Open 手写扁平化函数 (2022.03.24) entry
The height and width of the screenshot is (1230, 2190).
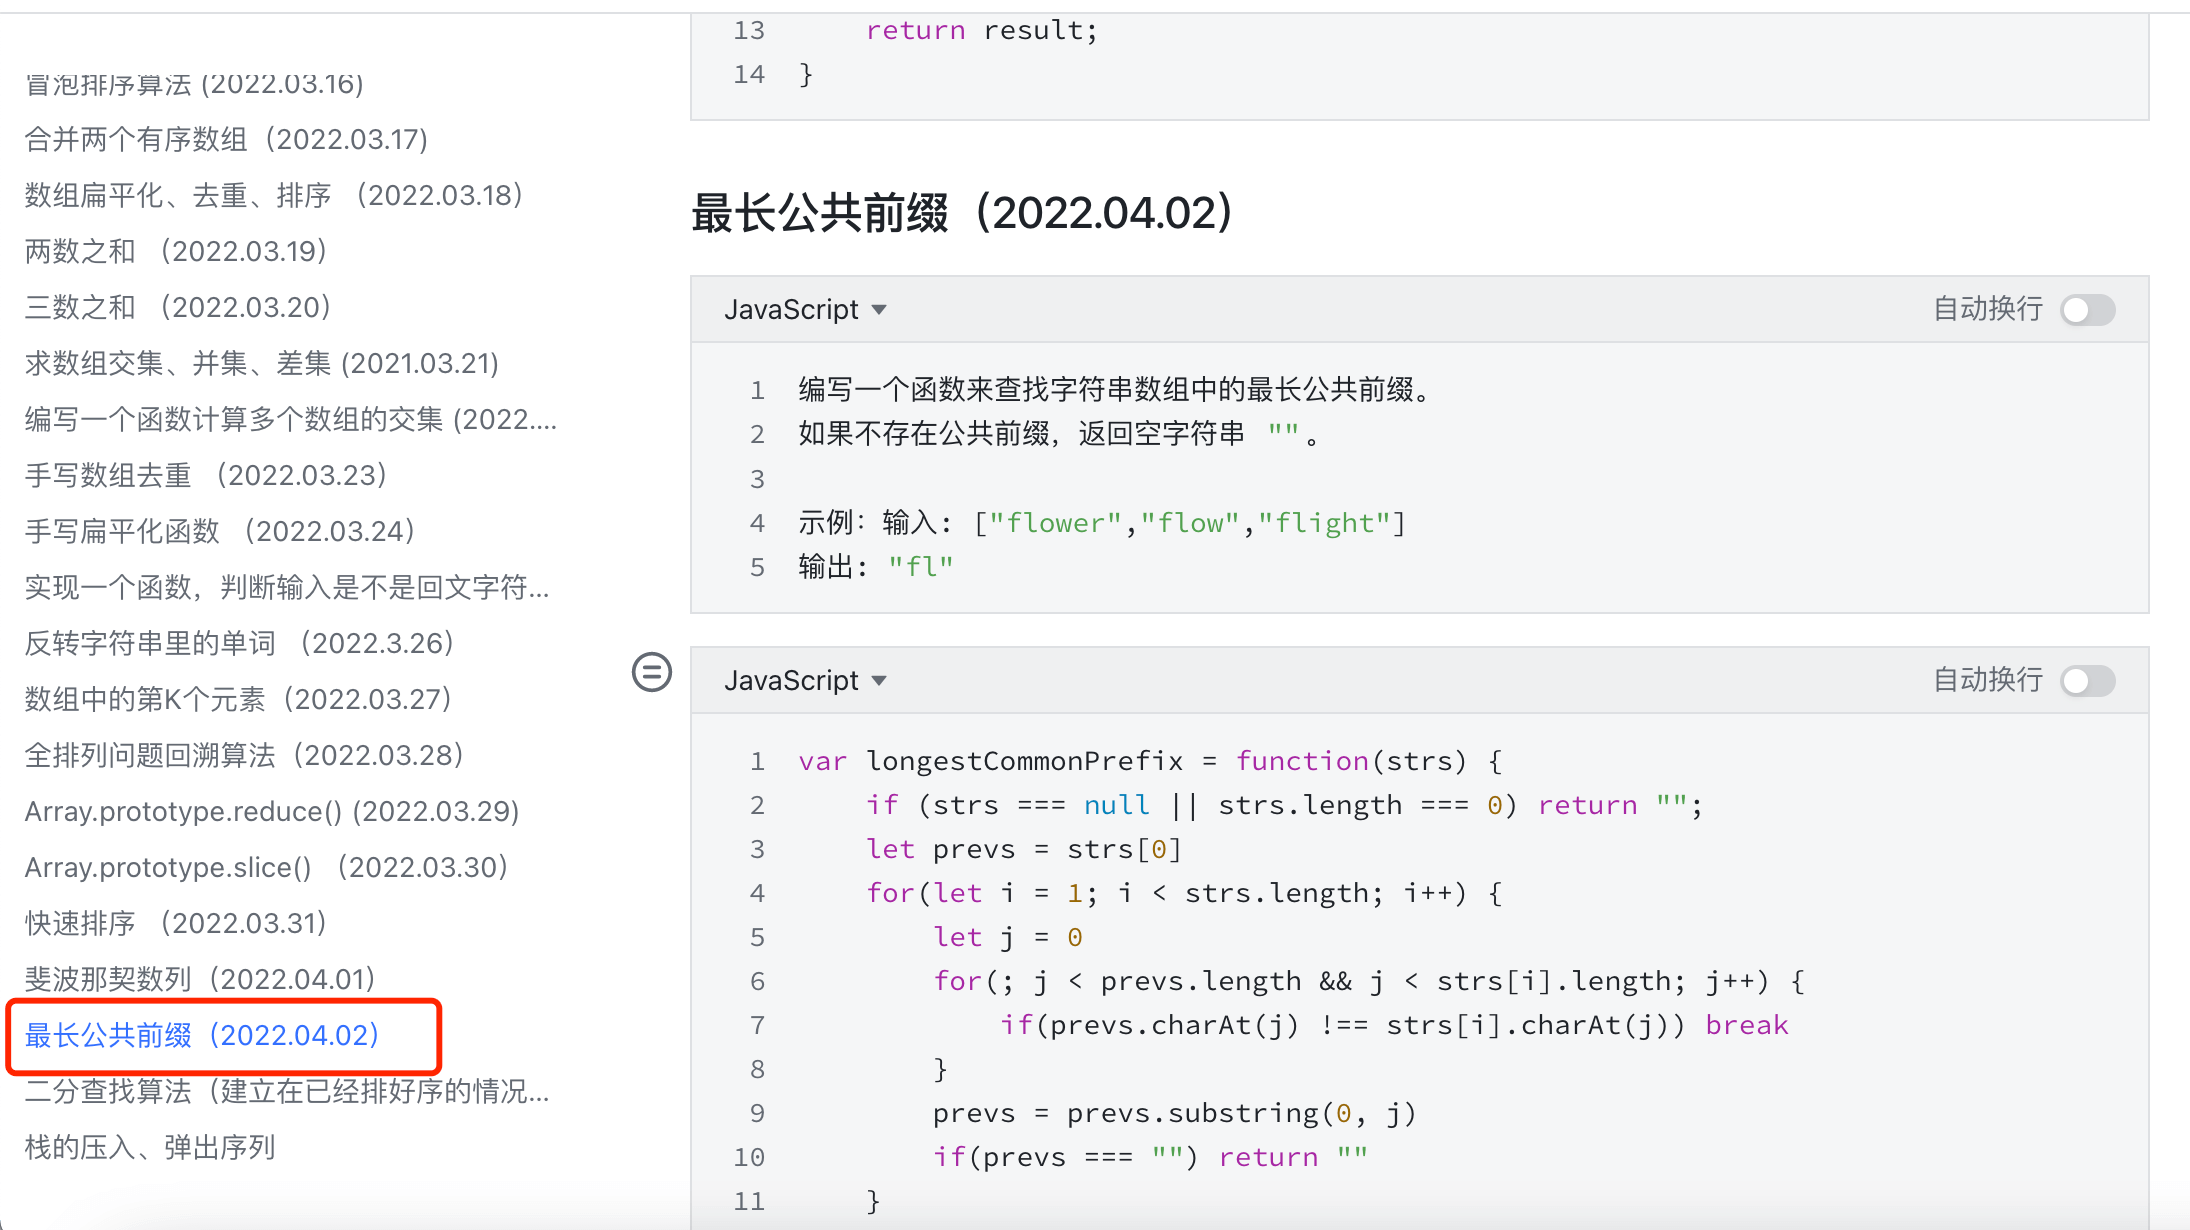[x=220, y=531]
